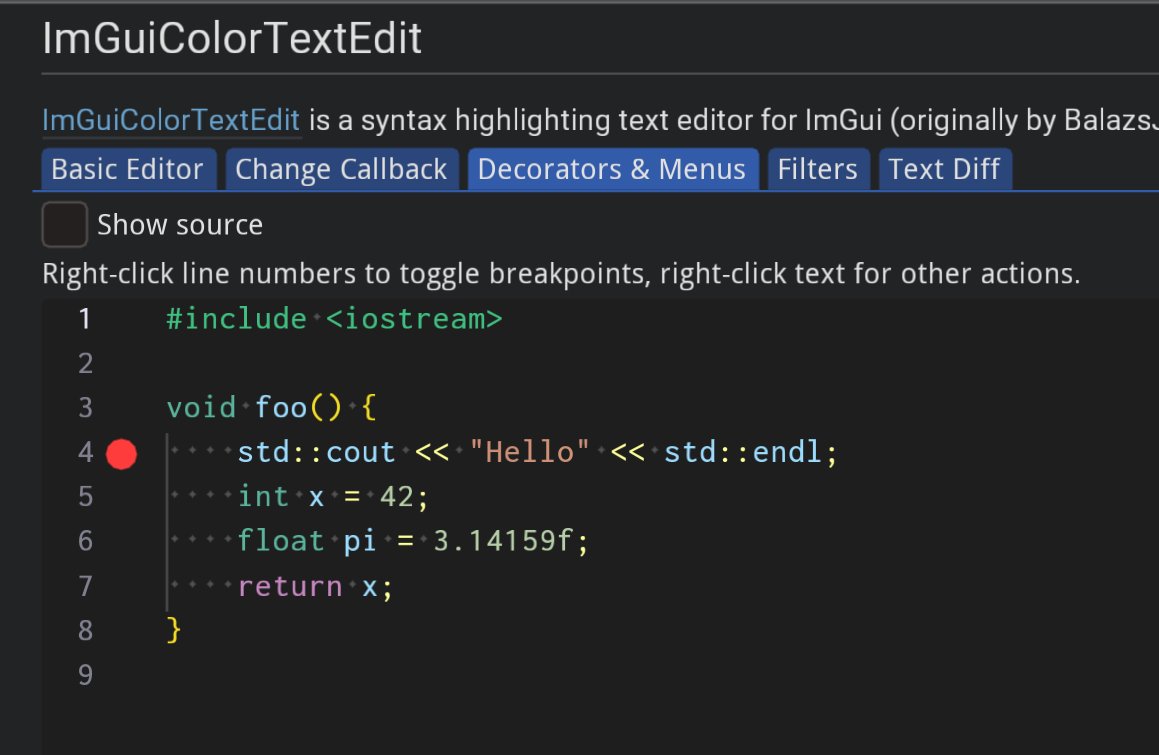Enable the Show source checkbox
The image size is (1159, 755).
click(64, 224)
